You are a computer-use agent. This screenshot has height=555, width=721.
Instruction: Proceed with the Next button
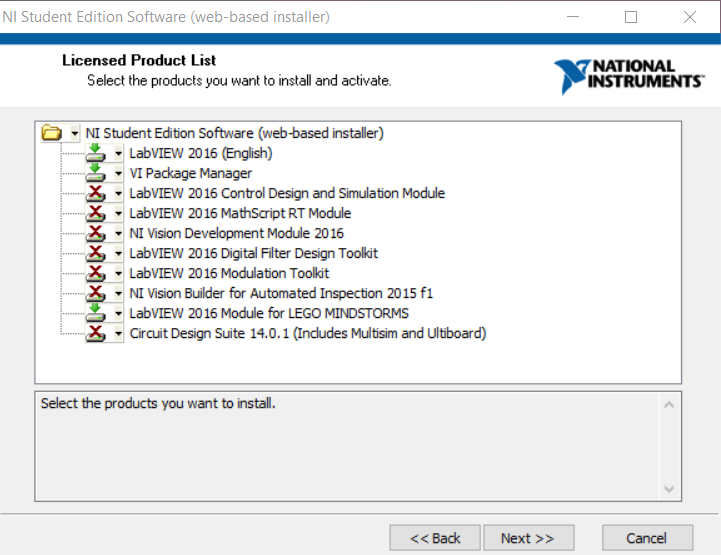coord(529,538)
